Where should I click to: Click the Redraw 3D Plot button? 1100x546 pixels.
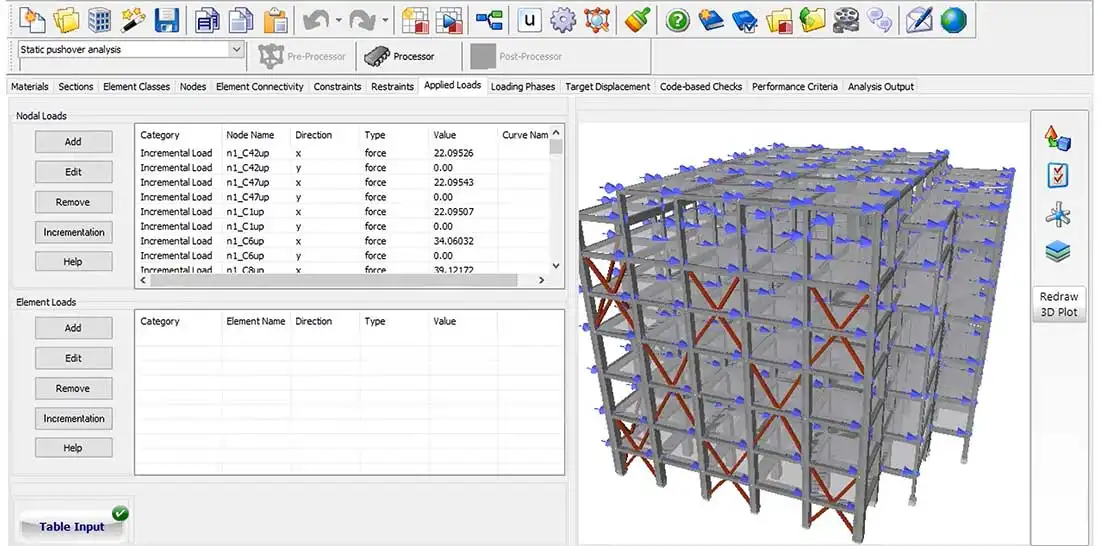(1059, 305)
